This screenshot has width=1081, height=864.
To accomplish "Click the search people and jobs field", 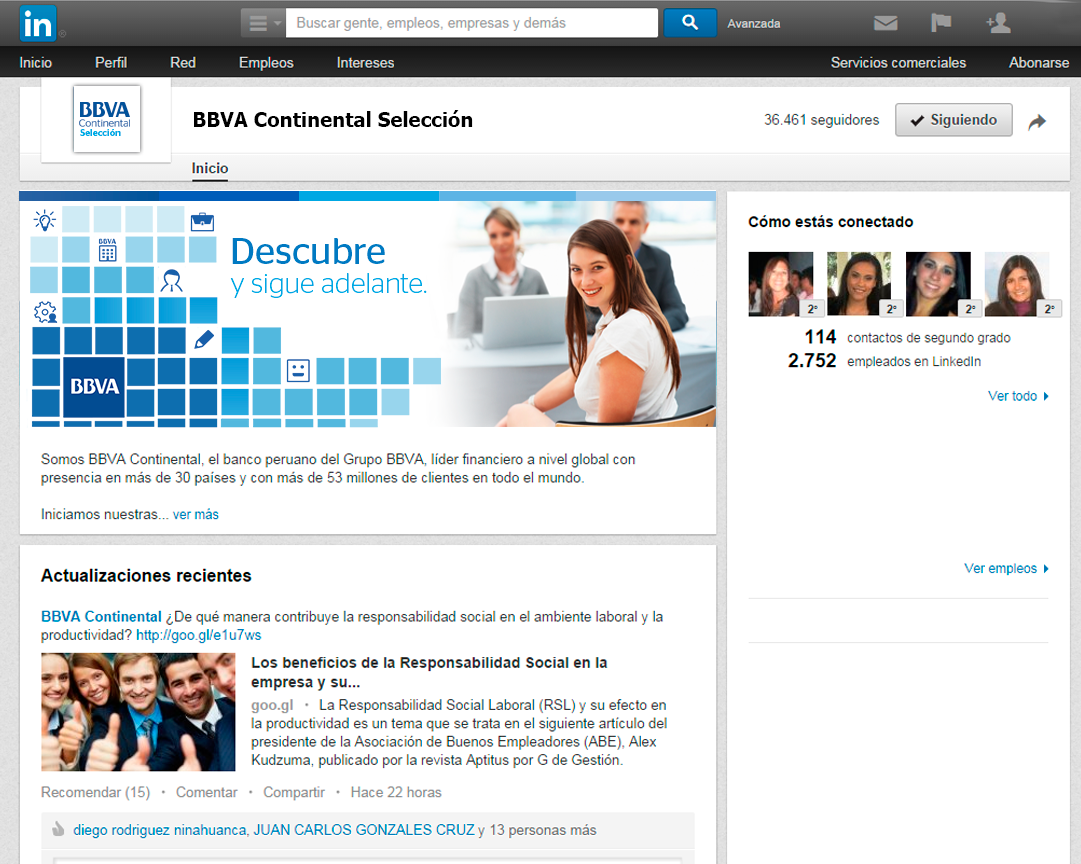I will pos(472,23).
